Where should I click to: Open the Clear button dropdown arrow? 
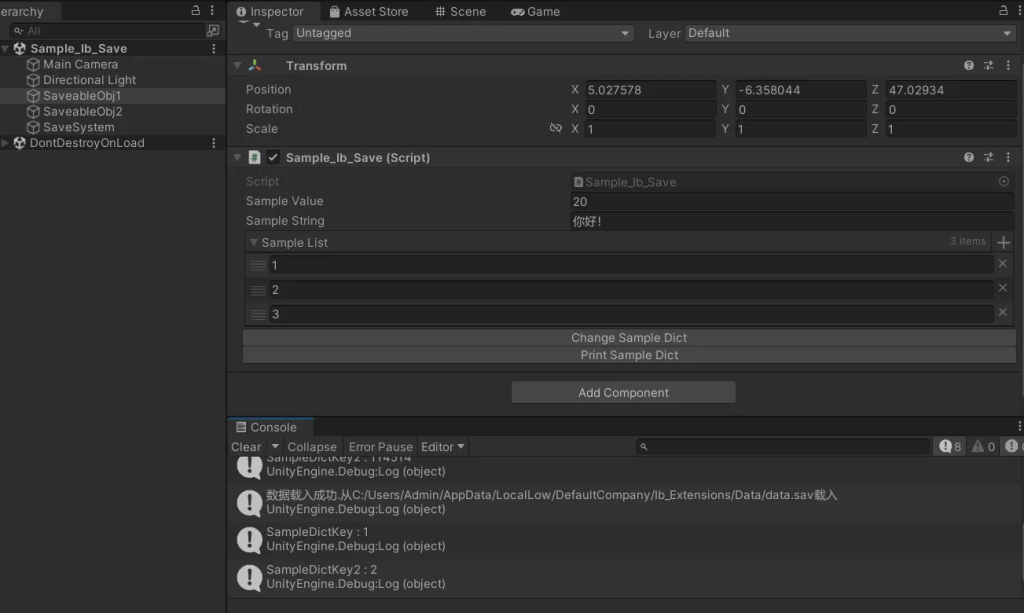click(x=275, y=447)
